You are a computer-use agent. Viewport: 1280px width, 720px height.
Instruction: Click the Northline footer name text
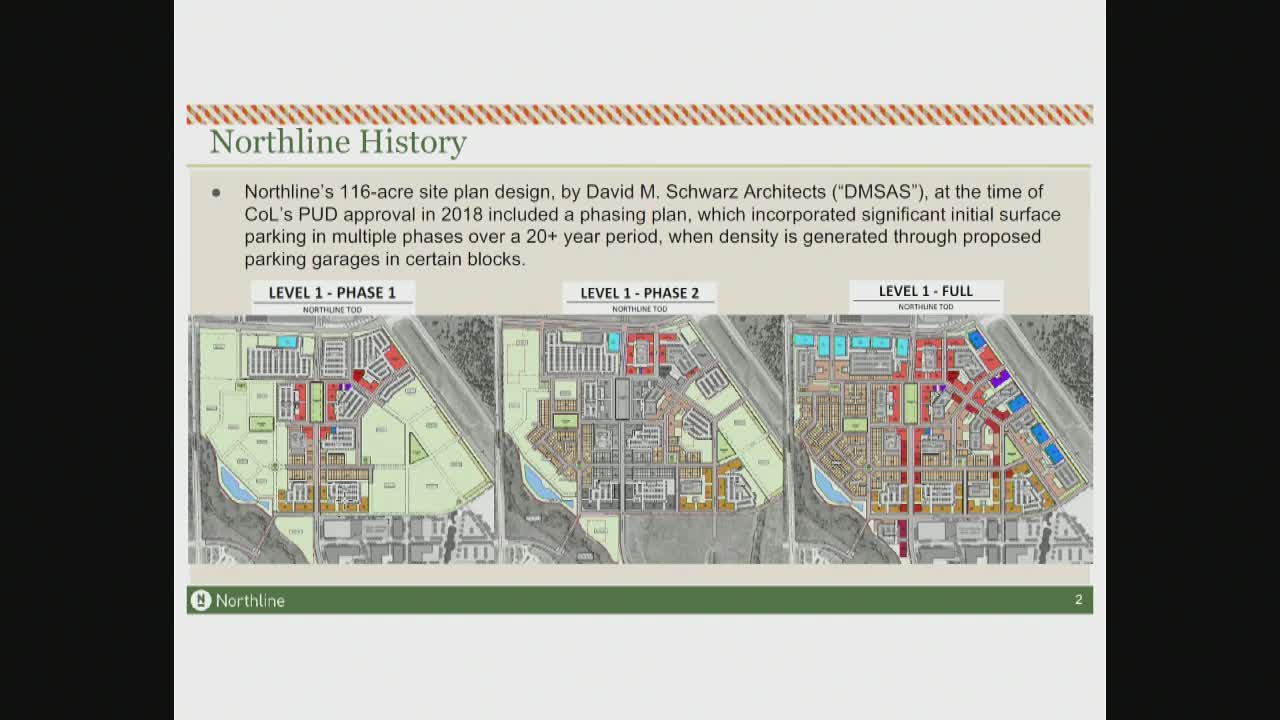click(x=250, y=600)
